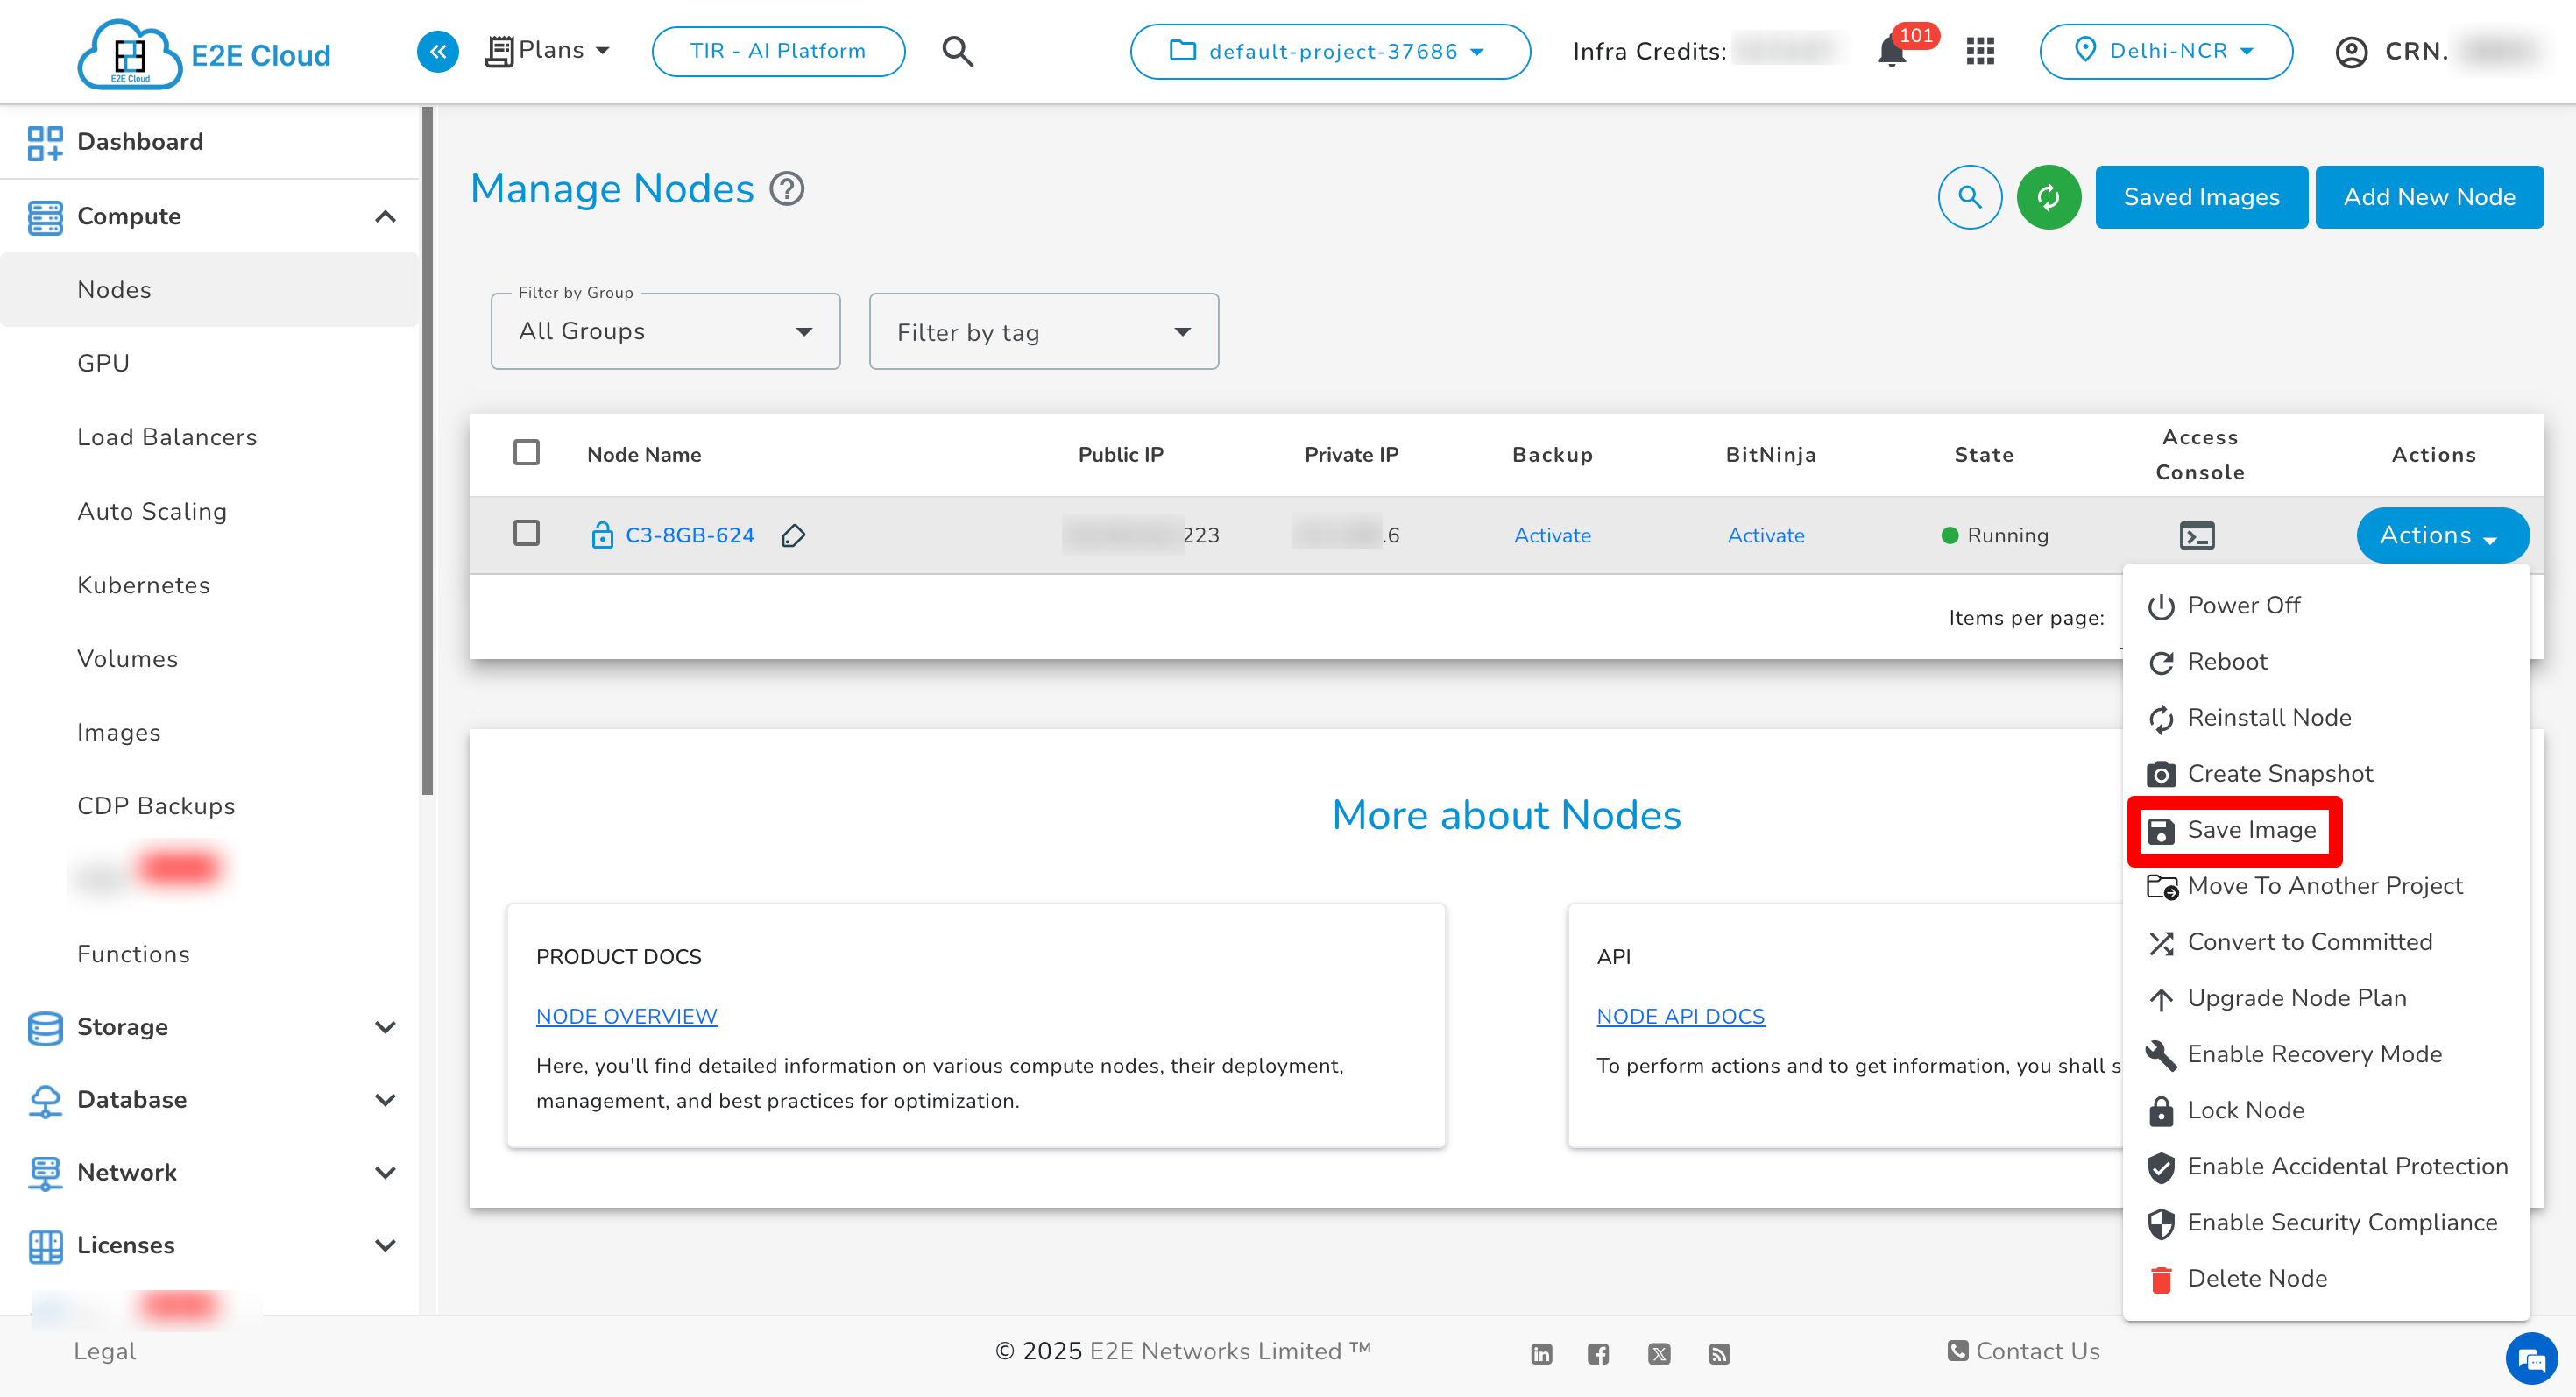Click the Add New Node button
The image size is (2576, 1397).
2428,197
